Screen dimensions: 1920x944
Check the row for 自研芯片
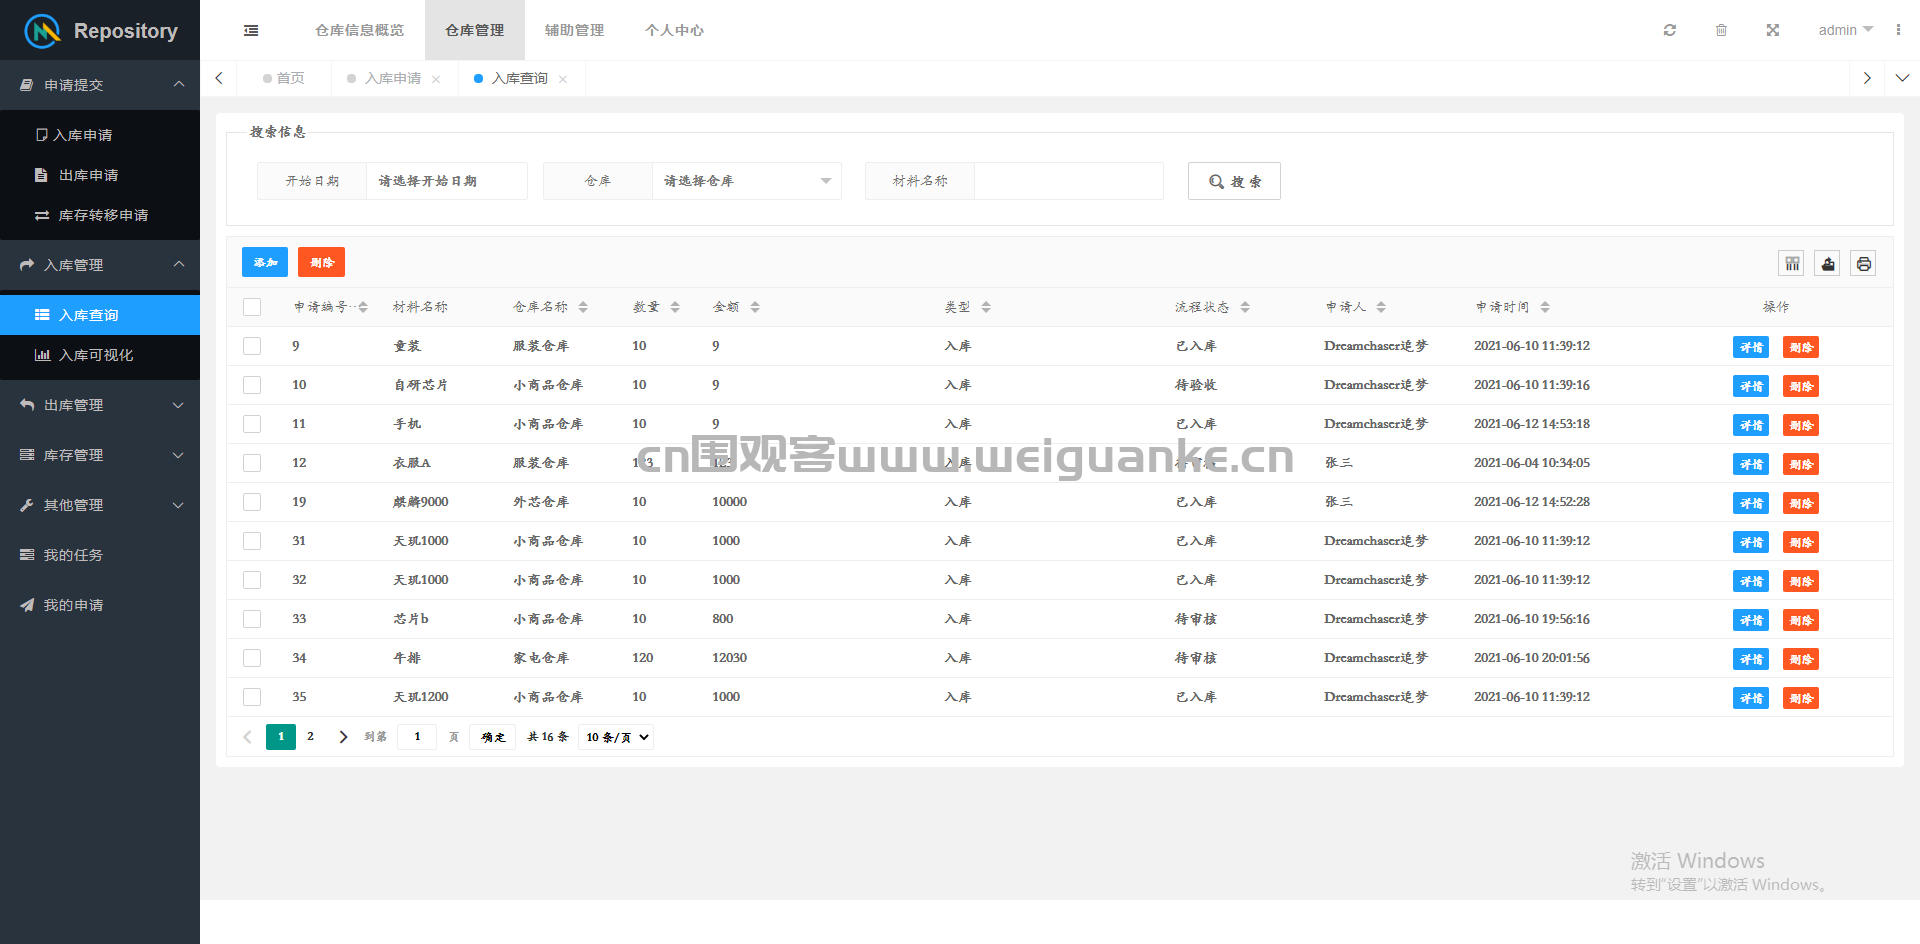[252, 385]
